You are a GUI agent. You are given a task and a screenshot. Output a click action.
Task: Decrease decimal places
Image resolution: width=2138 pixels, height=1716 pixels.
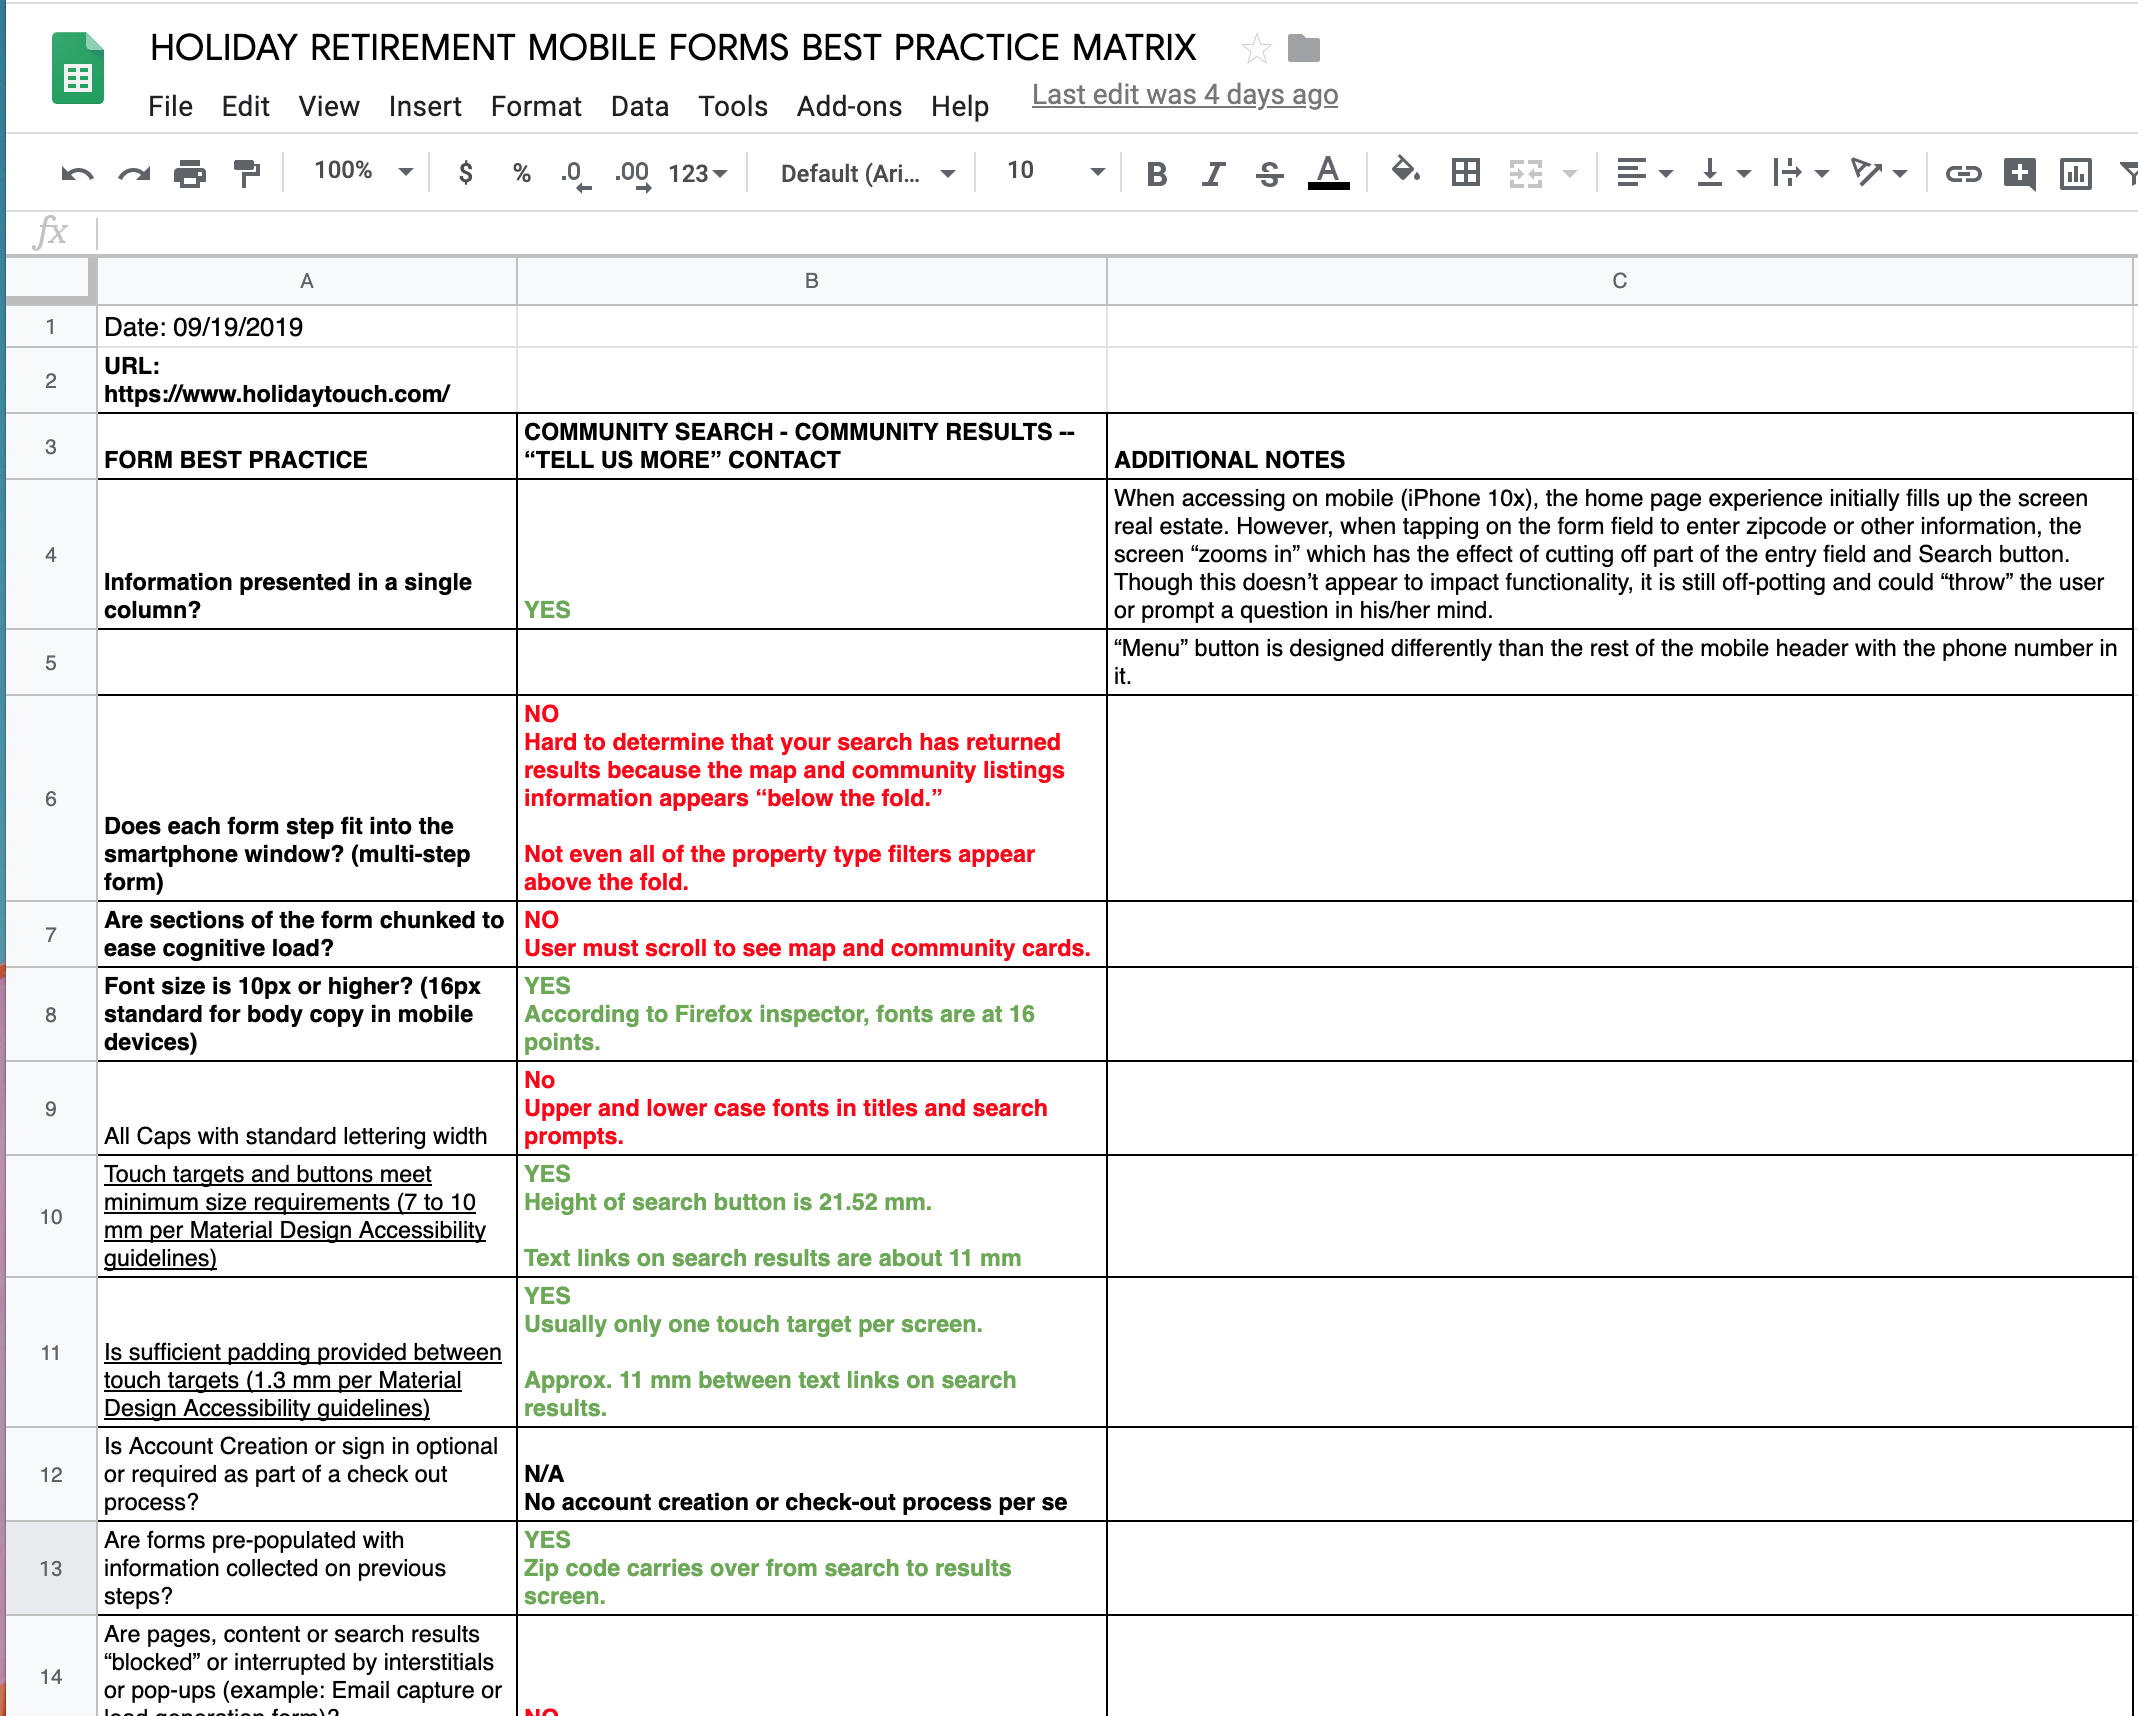point(575,174)
